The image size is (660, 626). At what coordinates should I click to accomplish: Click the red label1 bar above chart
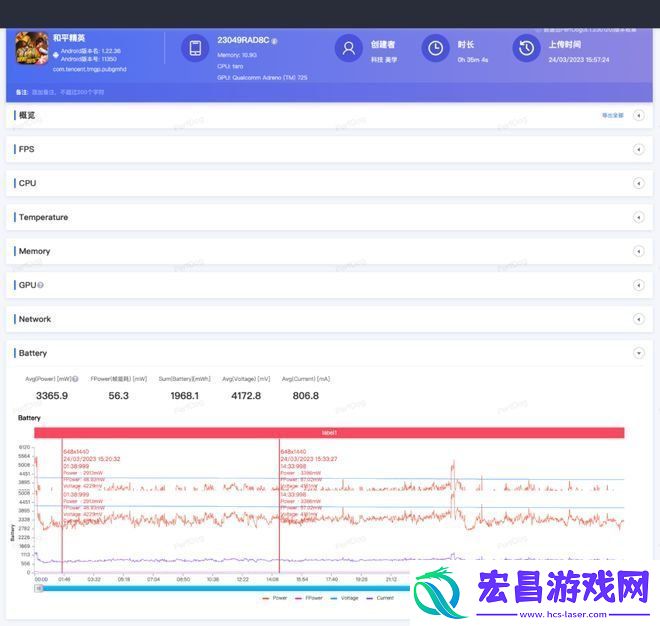pyautogui.click(x=329, y=433)
